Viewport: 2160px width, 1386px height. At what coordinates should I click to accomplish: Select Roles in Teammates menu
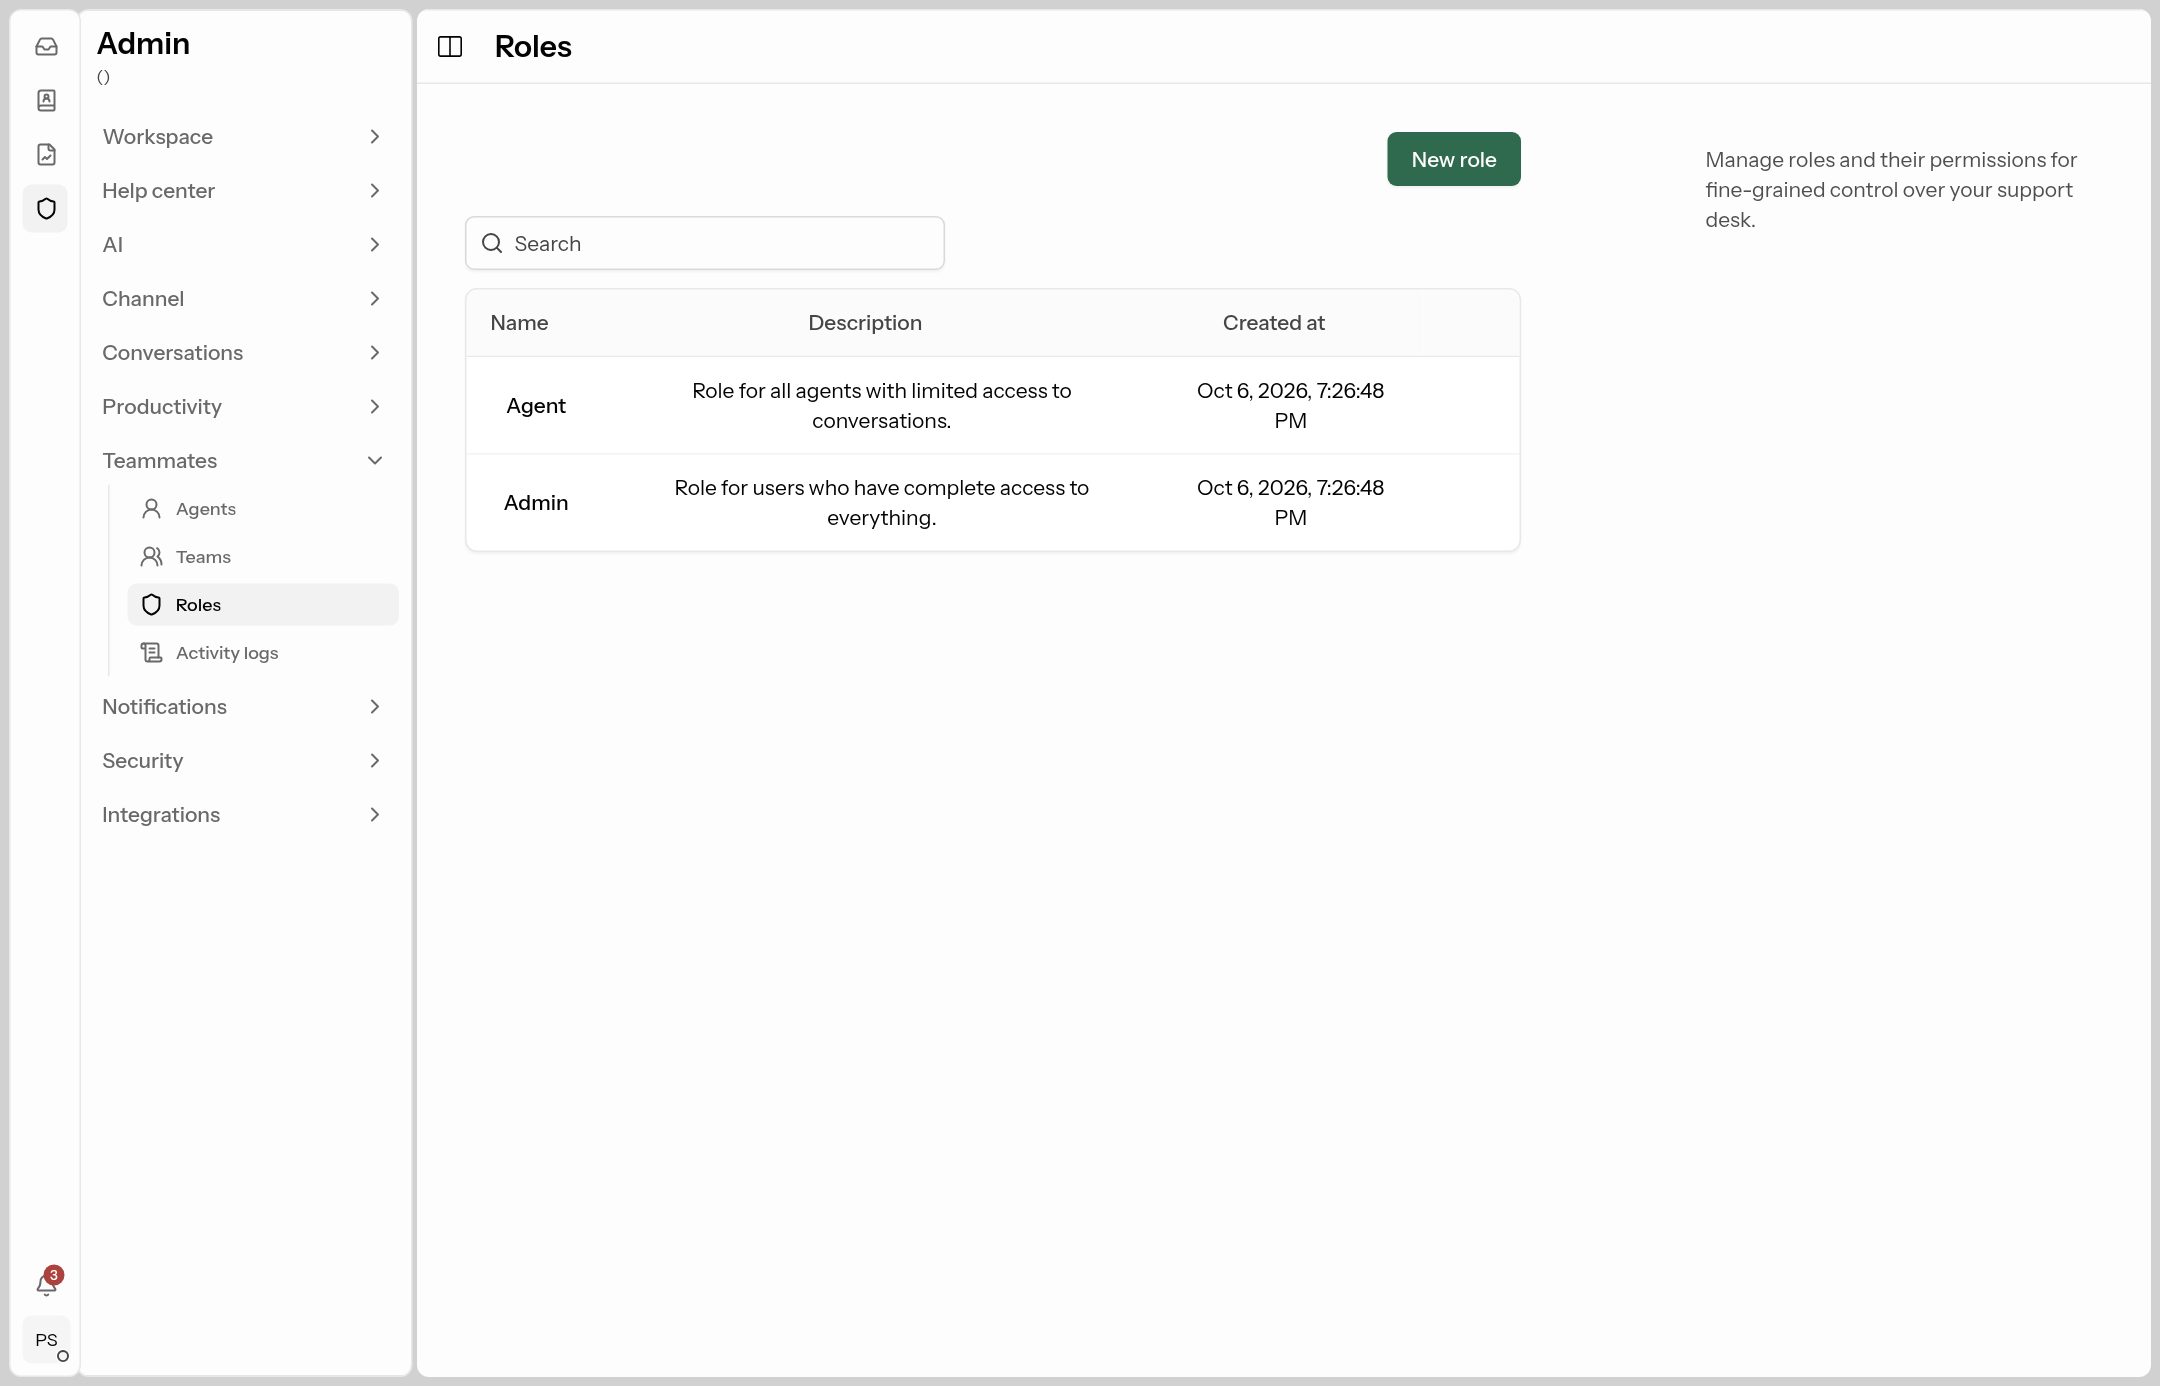[x=263, y=605]
